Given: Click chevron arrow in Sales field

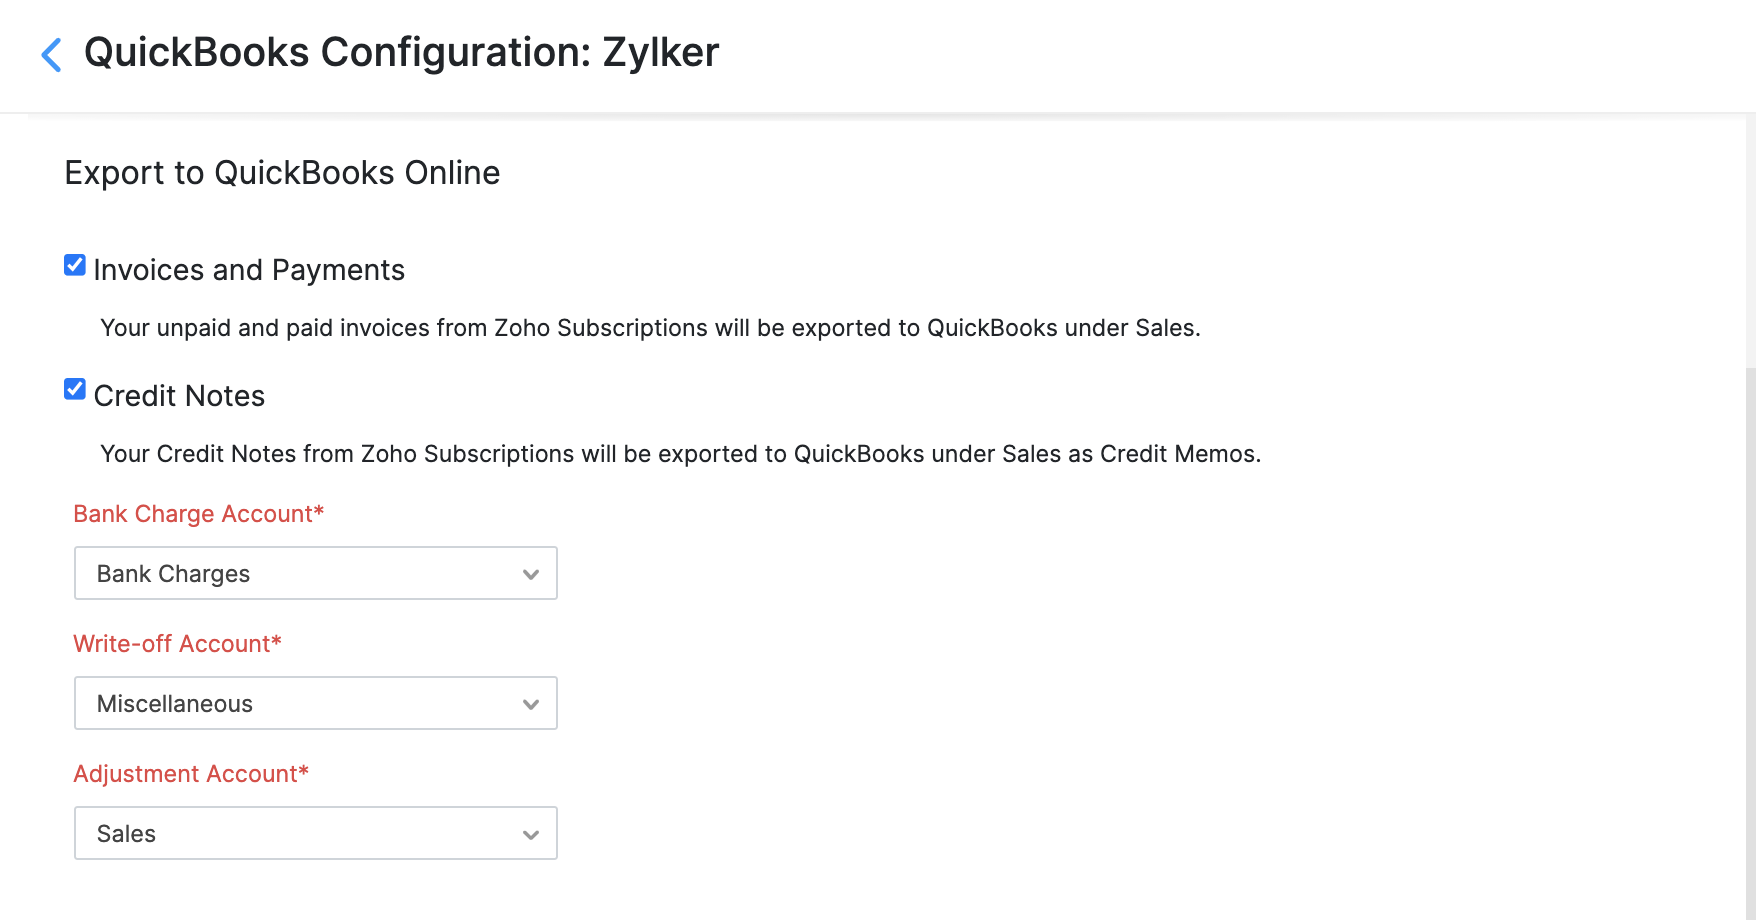Looking at the screenshot, I should [531, 834].
